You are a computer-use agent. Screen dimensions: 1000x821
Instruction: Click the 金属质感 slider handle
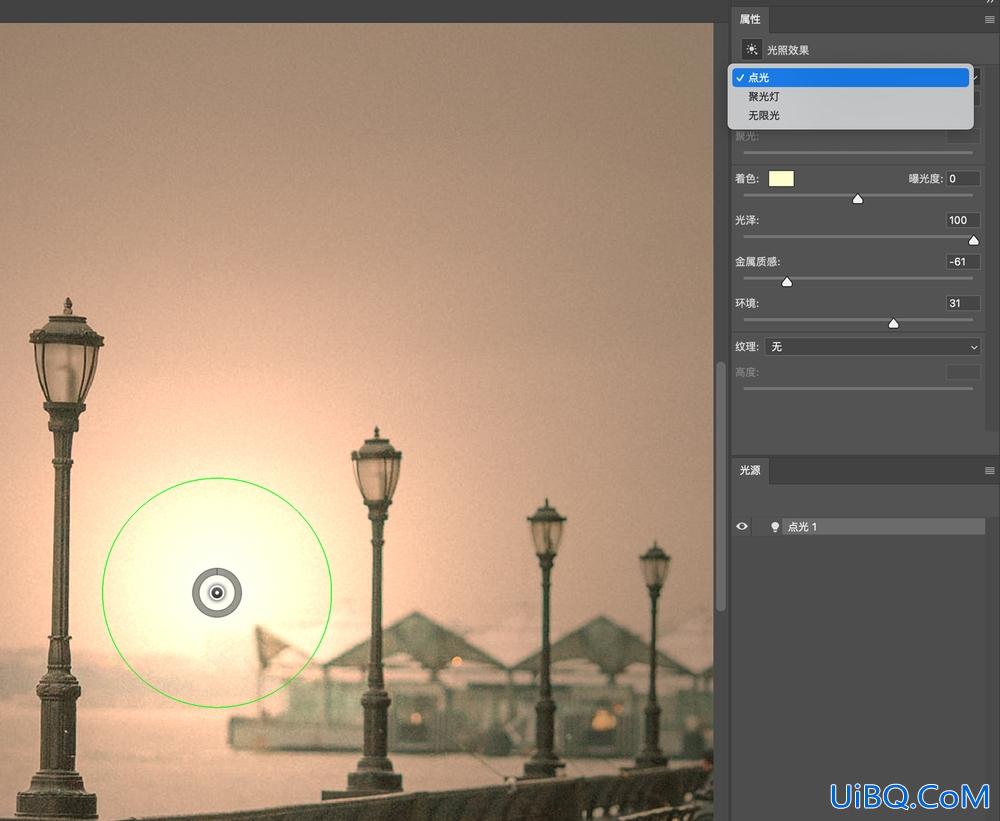(x=787, y=282)
